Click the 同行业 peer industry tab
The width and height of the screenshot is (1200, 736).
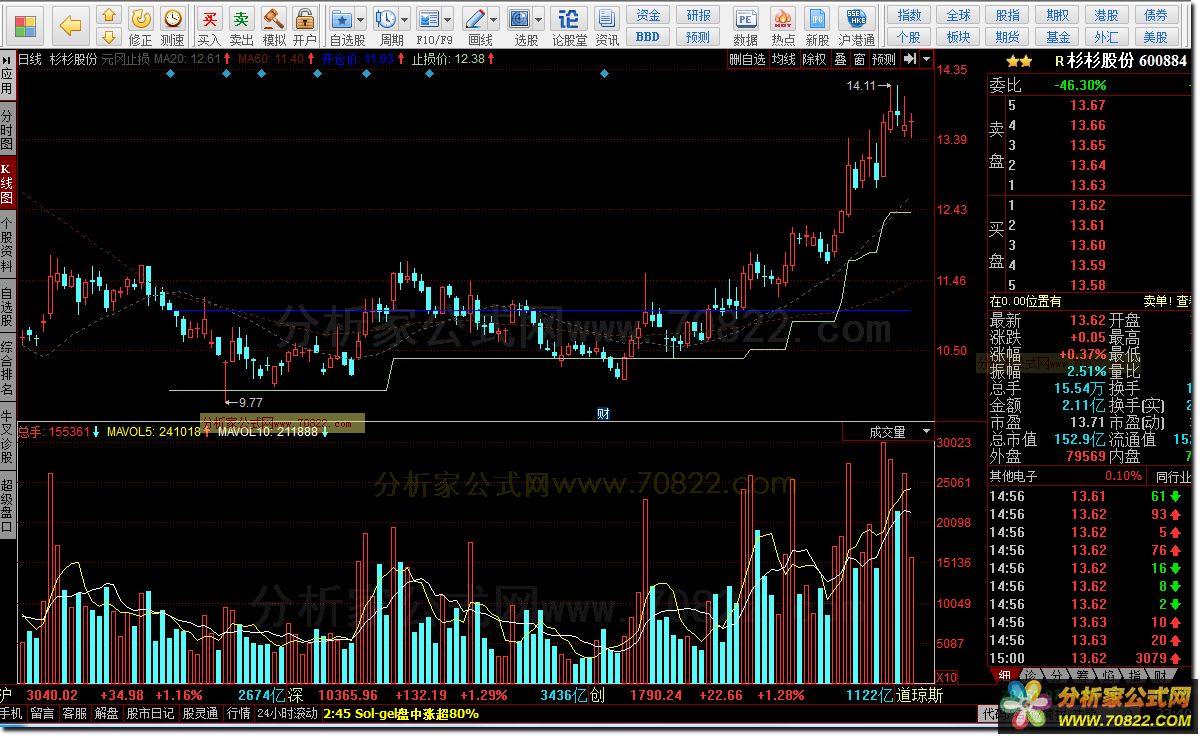point(1173,476)
